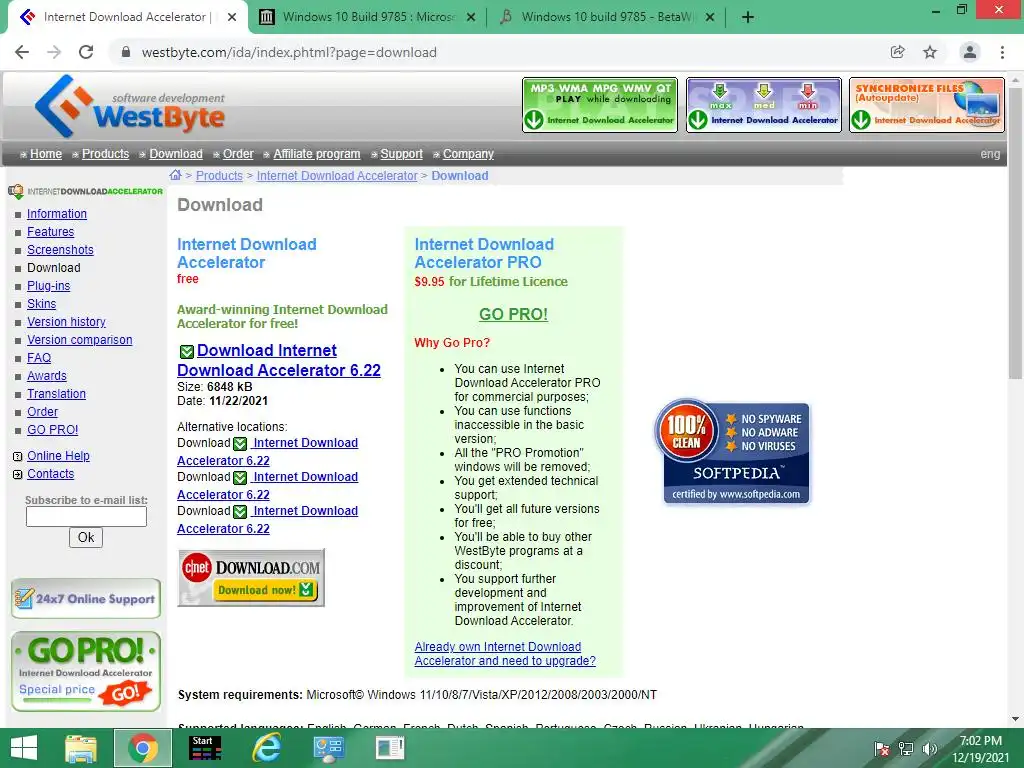Click the volume speaker tray icon
This screenshot has width=1024, height=768.
(x=929, y=749)
